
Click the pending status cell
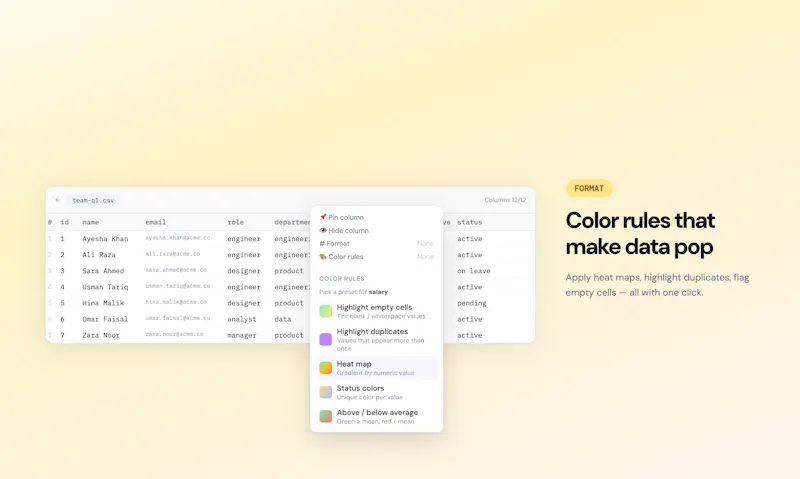(471, 303)
